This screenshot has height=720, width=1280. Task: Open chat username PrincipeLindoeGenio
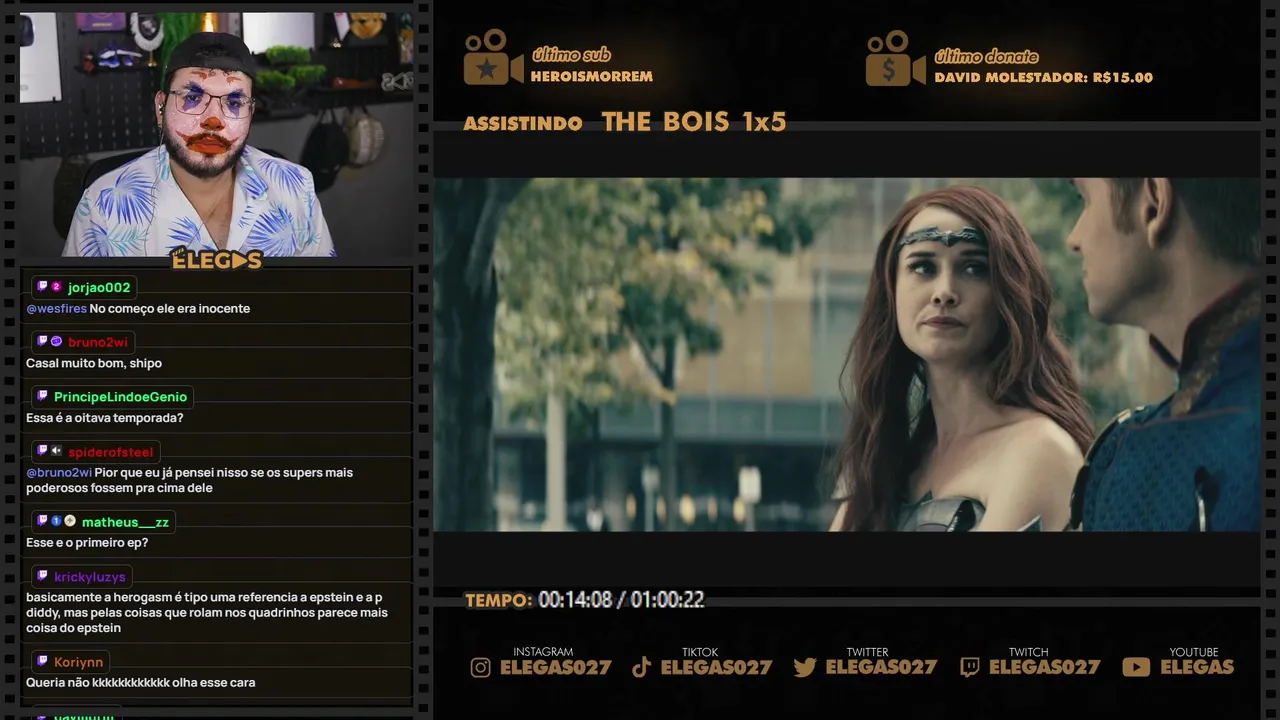[120, 398]
